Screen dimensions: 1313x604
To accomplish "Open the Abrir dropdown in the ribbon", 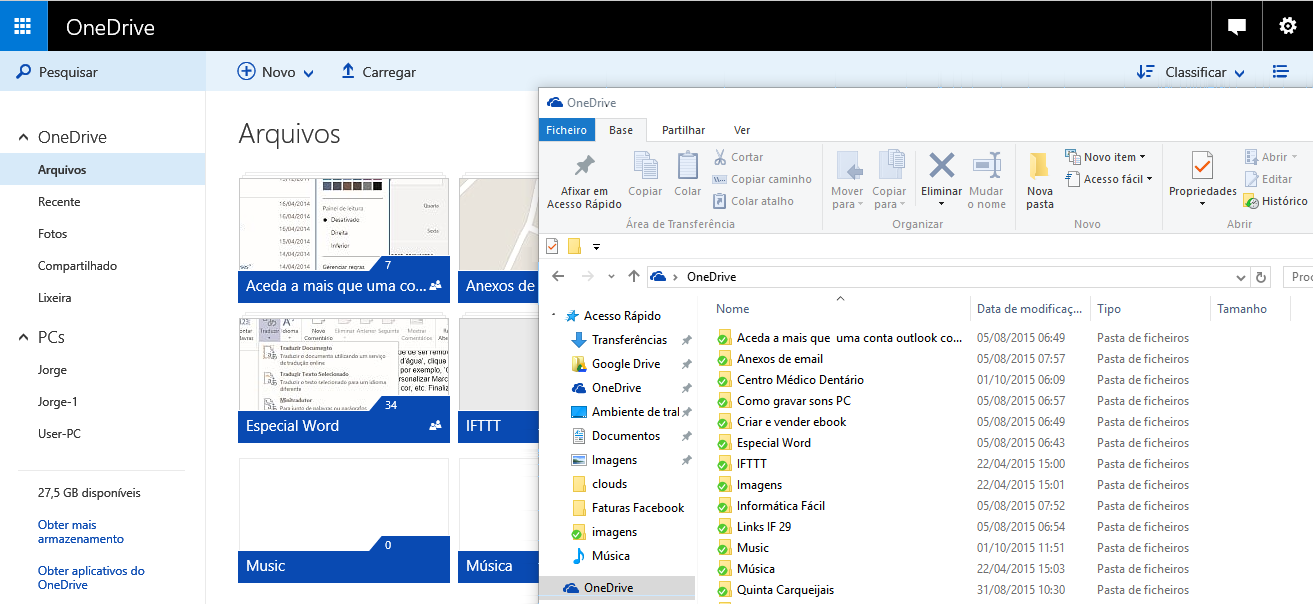I will [x=1271, y=157].
